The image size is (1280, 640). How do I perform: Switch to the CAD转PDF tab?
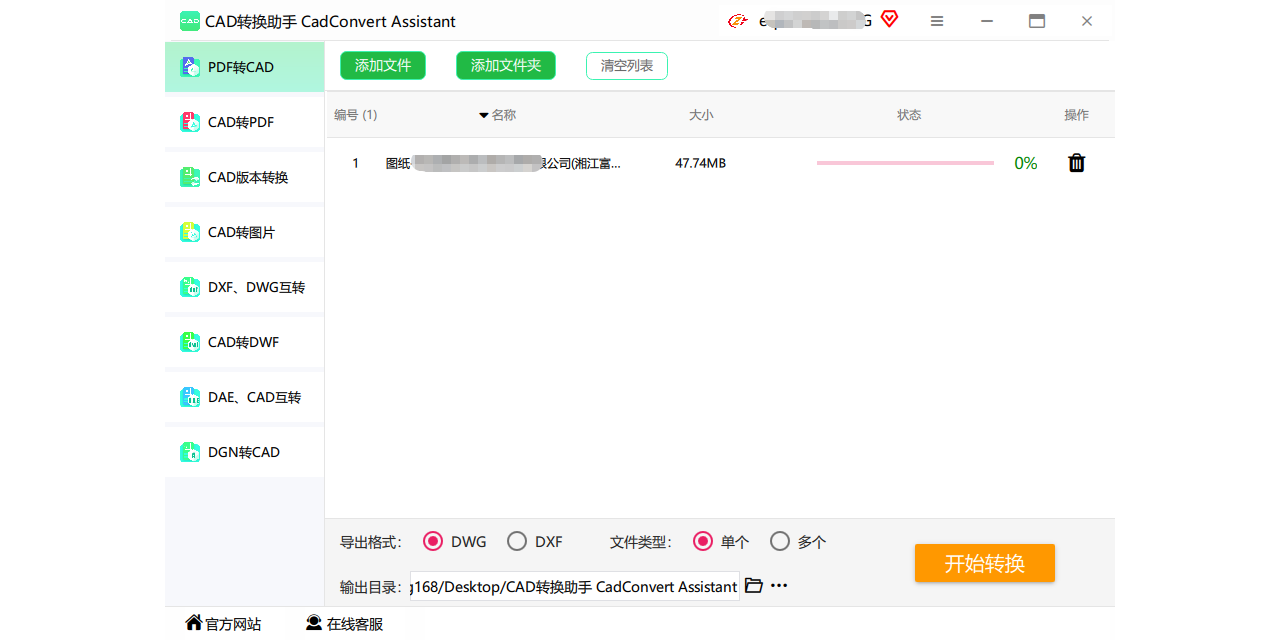[244, 121]
